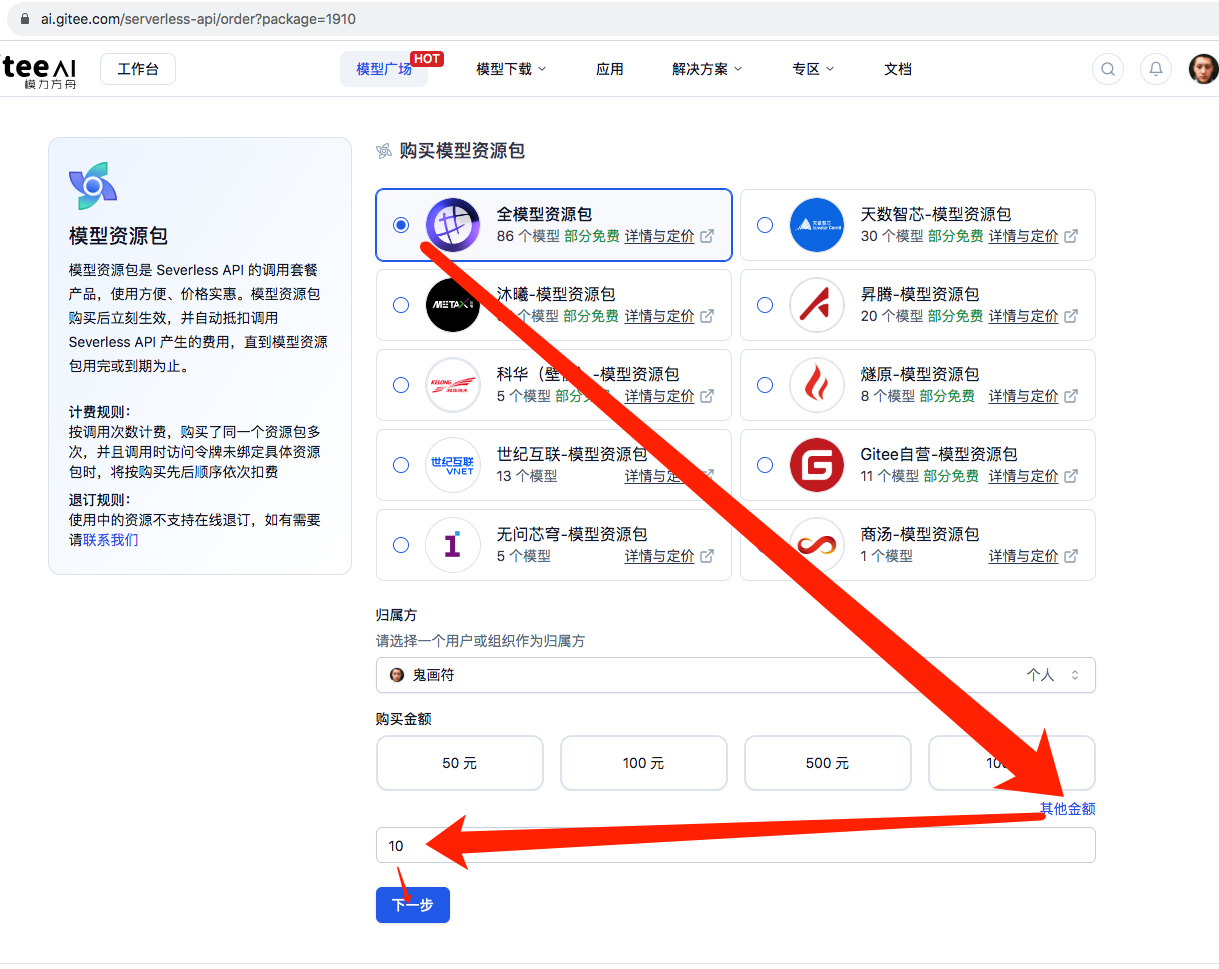The image size is (1219, 969).
Task: Open 详情与定价 for 昇腾
Action: [x=1023, y=316]
